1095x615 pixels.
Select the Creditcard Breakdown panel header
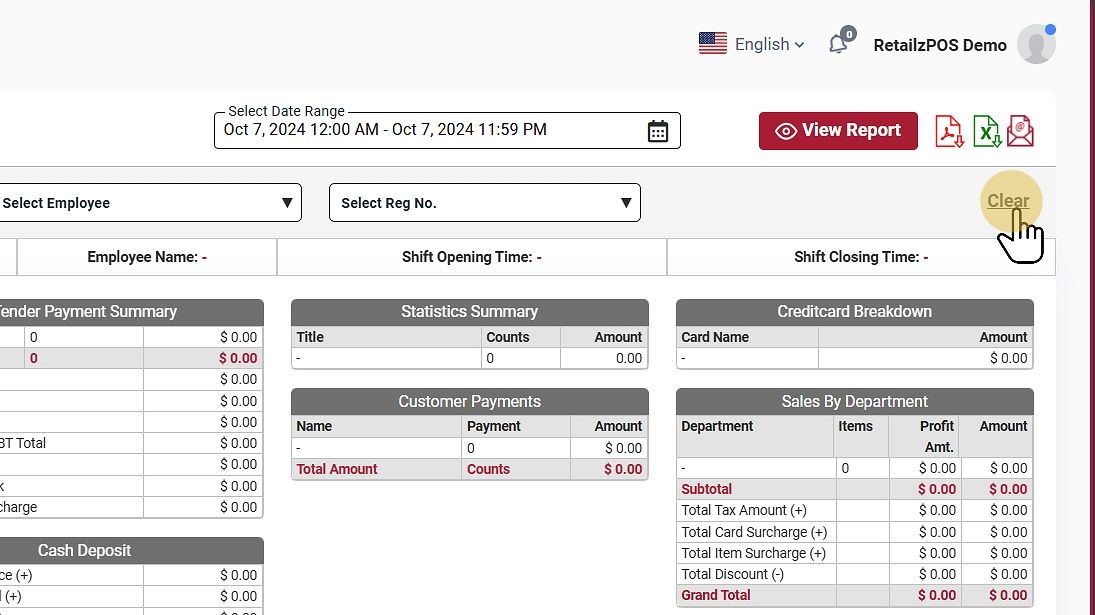click(854, 312)
